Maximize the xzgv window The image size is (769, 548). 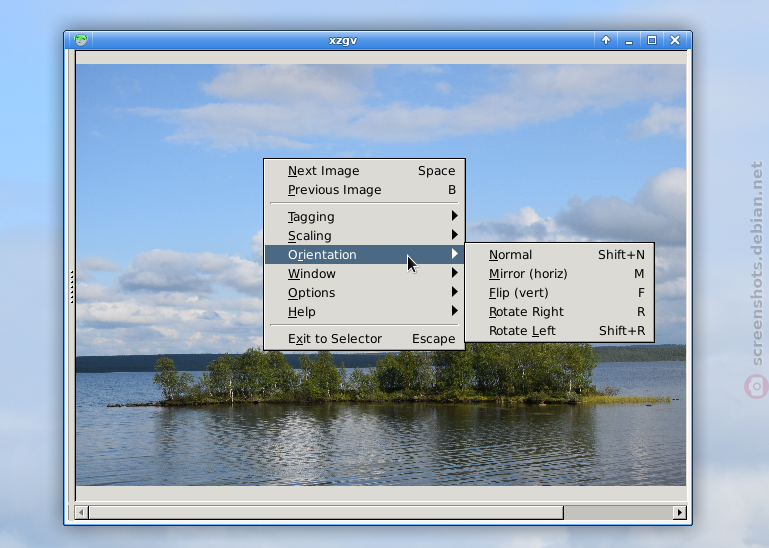(x=652, y=40)
